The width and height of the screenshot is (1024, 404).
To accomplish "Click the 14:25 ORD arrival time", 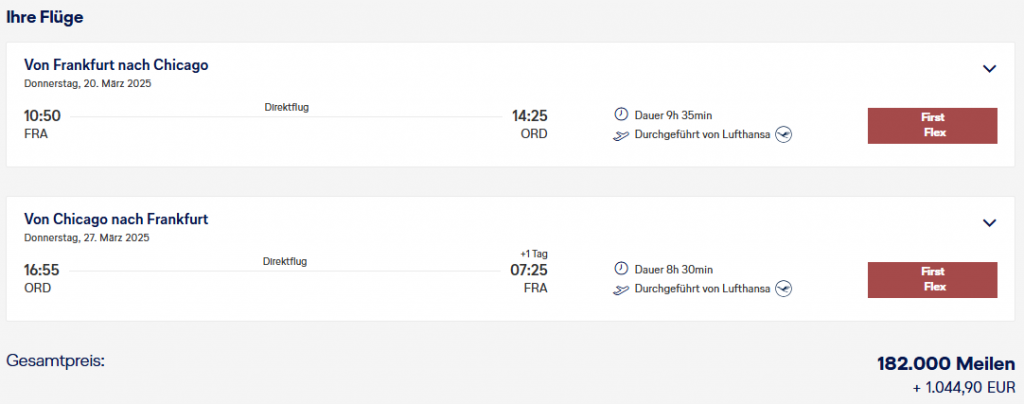I will pyautogui.click(x=529, y=116).
